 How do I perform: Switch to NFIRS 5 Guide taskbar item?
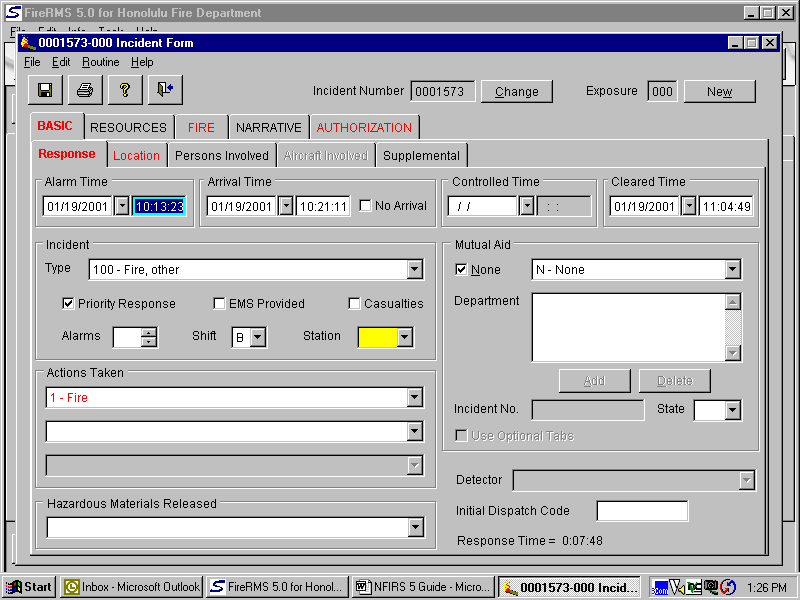(422, 587)
